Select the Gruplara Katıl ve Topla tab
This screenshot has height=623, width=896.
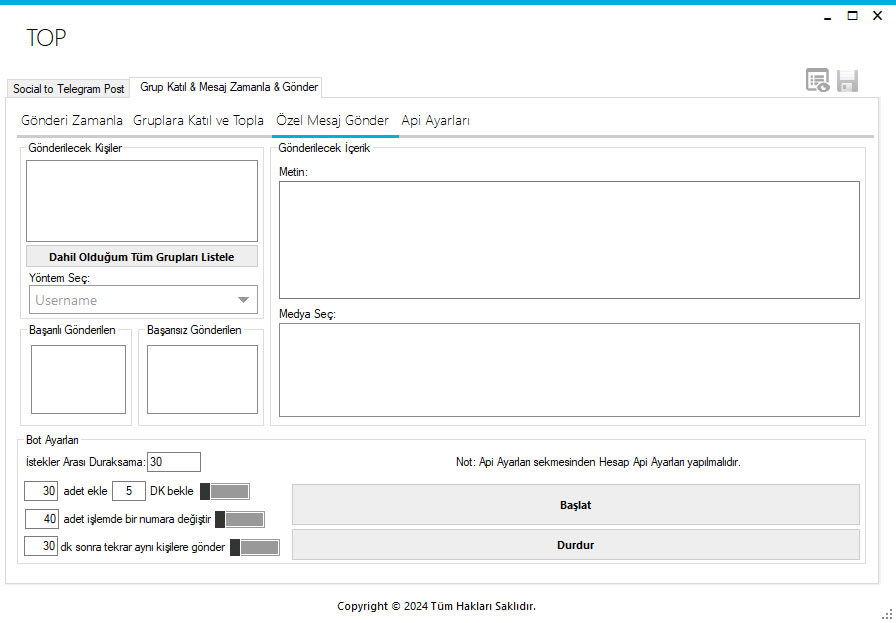click(x=198, y=121)
